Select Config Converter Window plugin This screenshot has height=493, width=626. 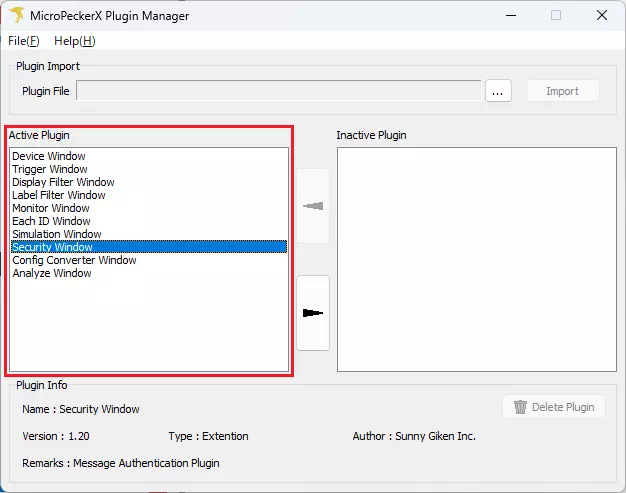pyautogui.click(x=149, y=260)
